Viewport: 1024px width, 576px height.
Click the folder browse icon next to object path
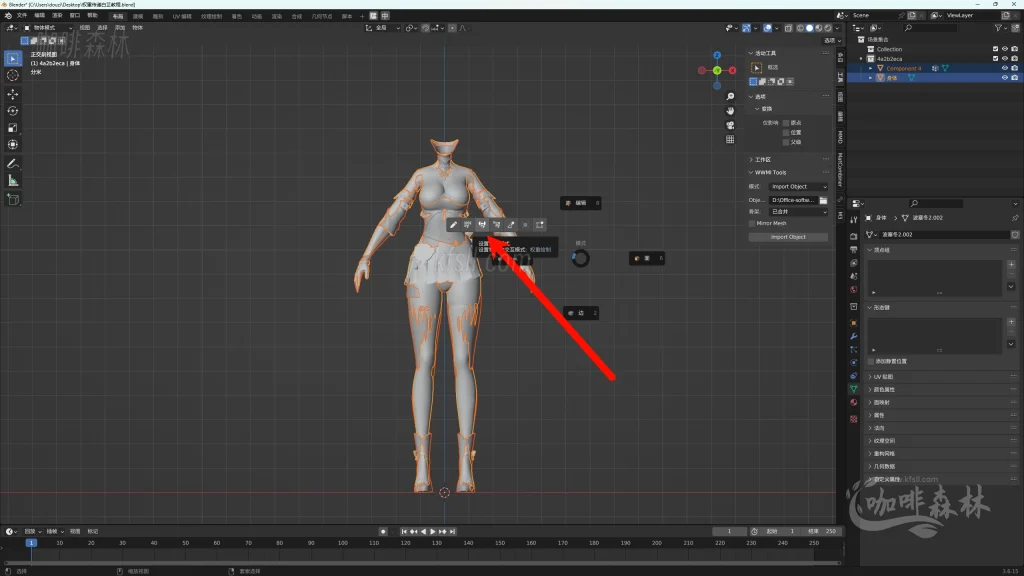pos(824,200)
